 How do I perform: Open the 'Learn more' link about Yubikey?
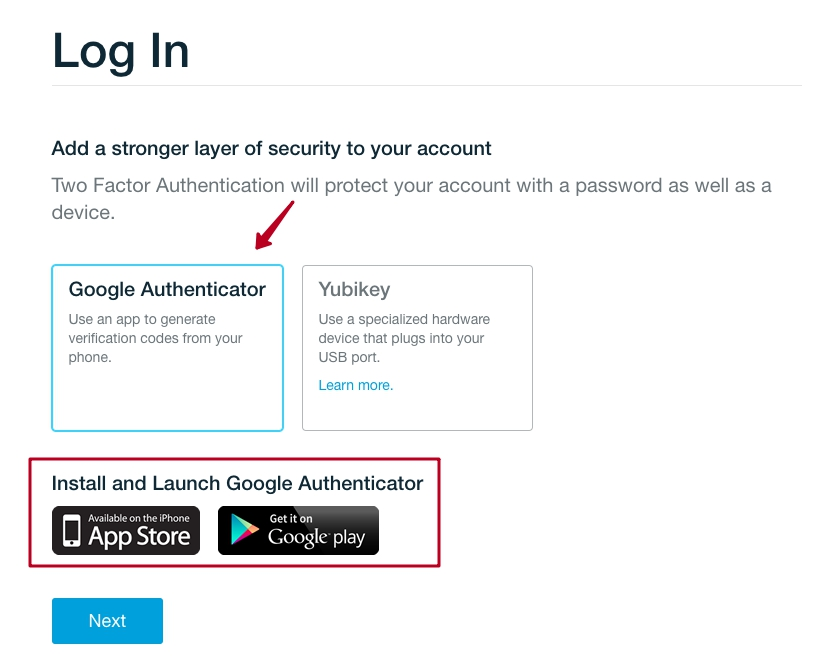point(355,385)
